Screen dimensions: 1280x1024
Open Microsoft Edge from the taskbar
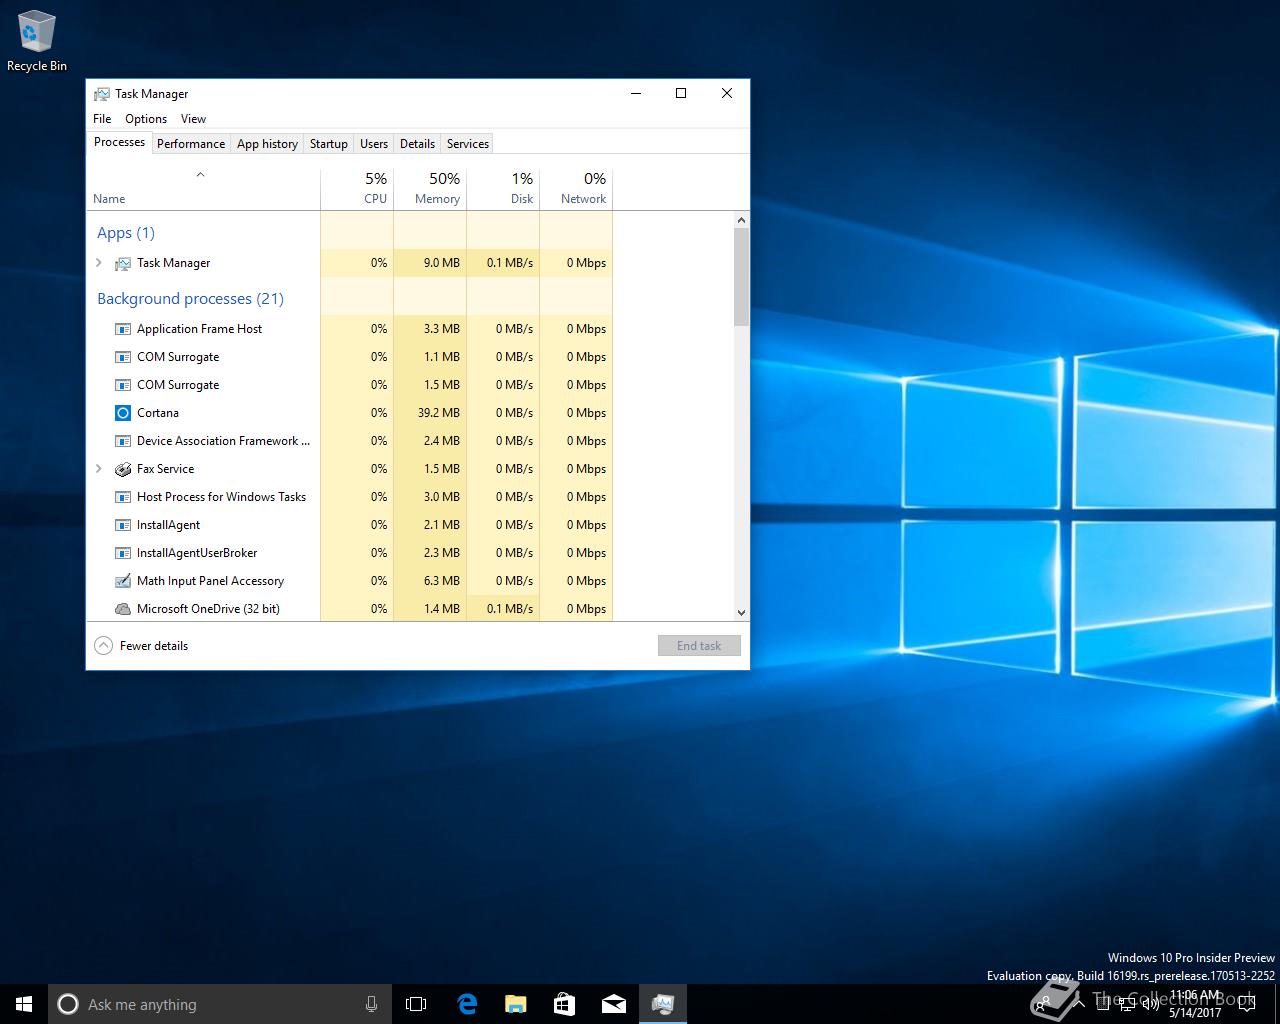(x=467, y=1004)
